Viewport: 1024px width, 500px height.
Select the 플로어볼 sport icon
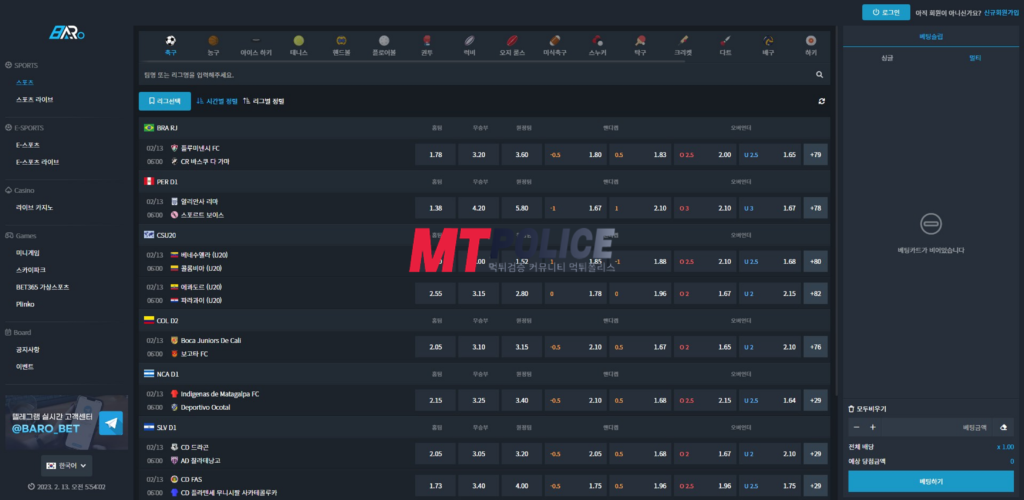384,40
